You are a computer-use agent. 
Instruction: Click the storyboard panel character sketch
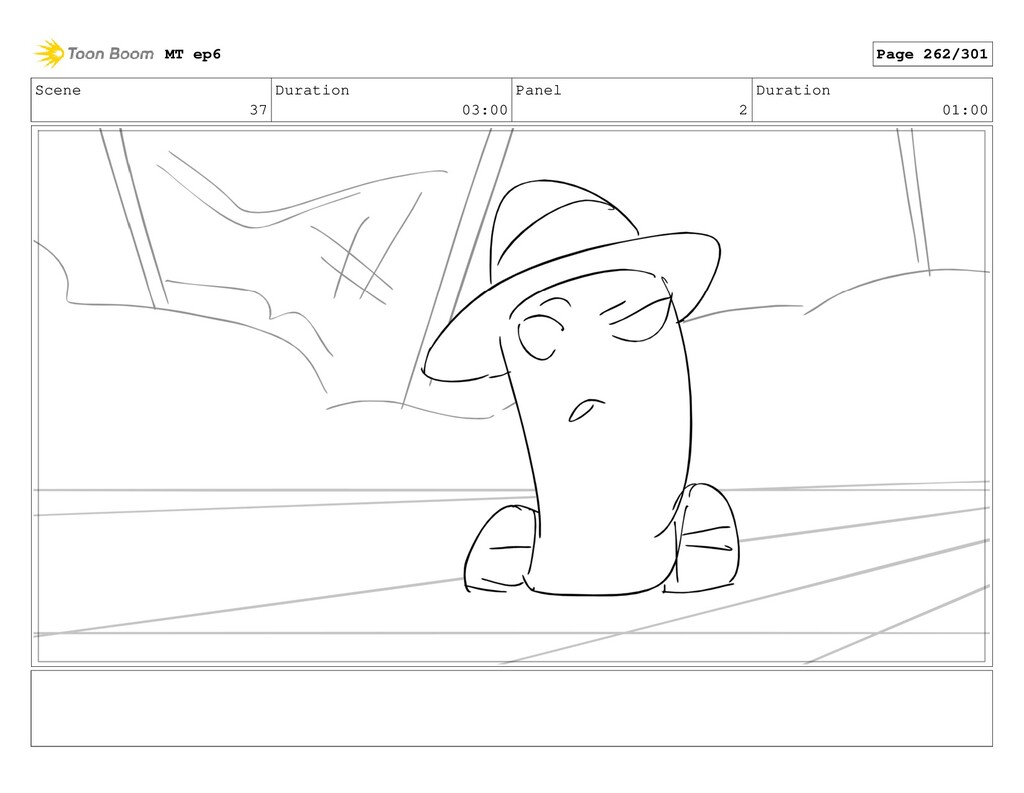581,389
